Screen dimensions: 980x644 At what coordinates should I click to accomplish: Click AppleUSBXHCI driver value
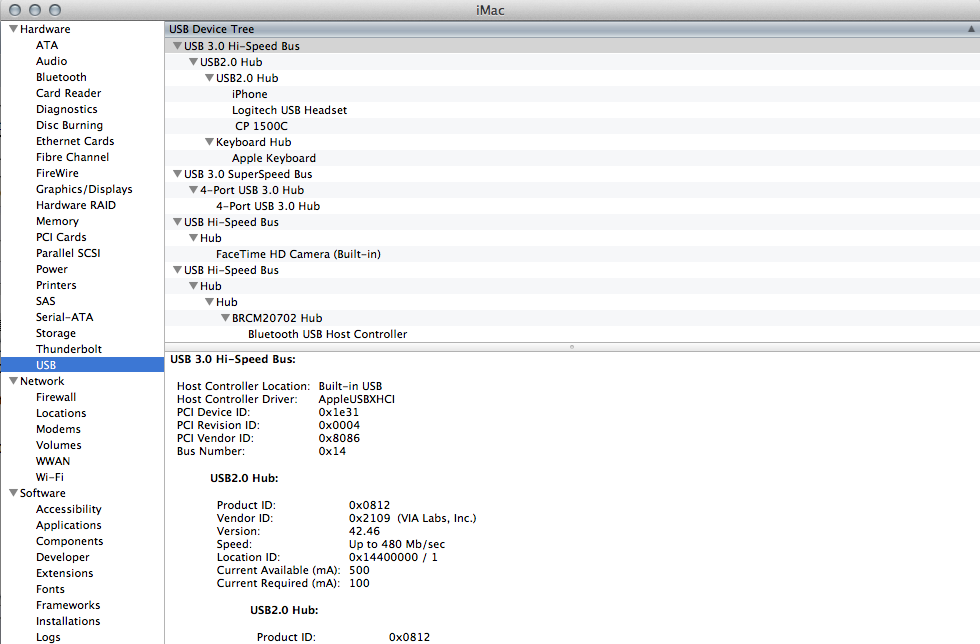[x=356, y=399]
